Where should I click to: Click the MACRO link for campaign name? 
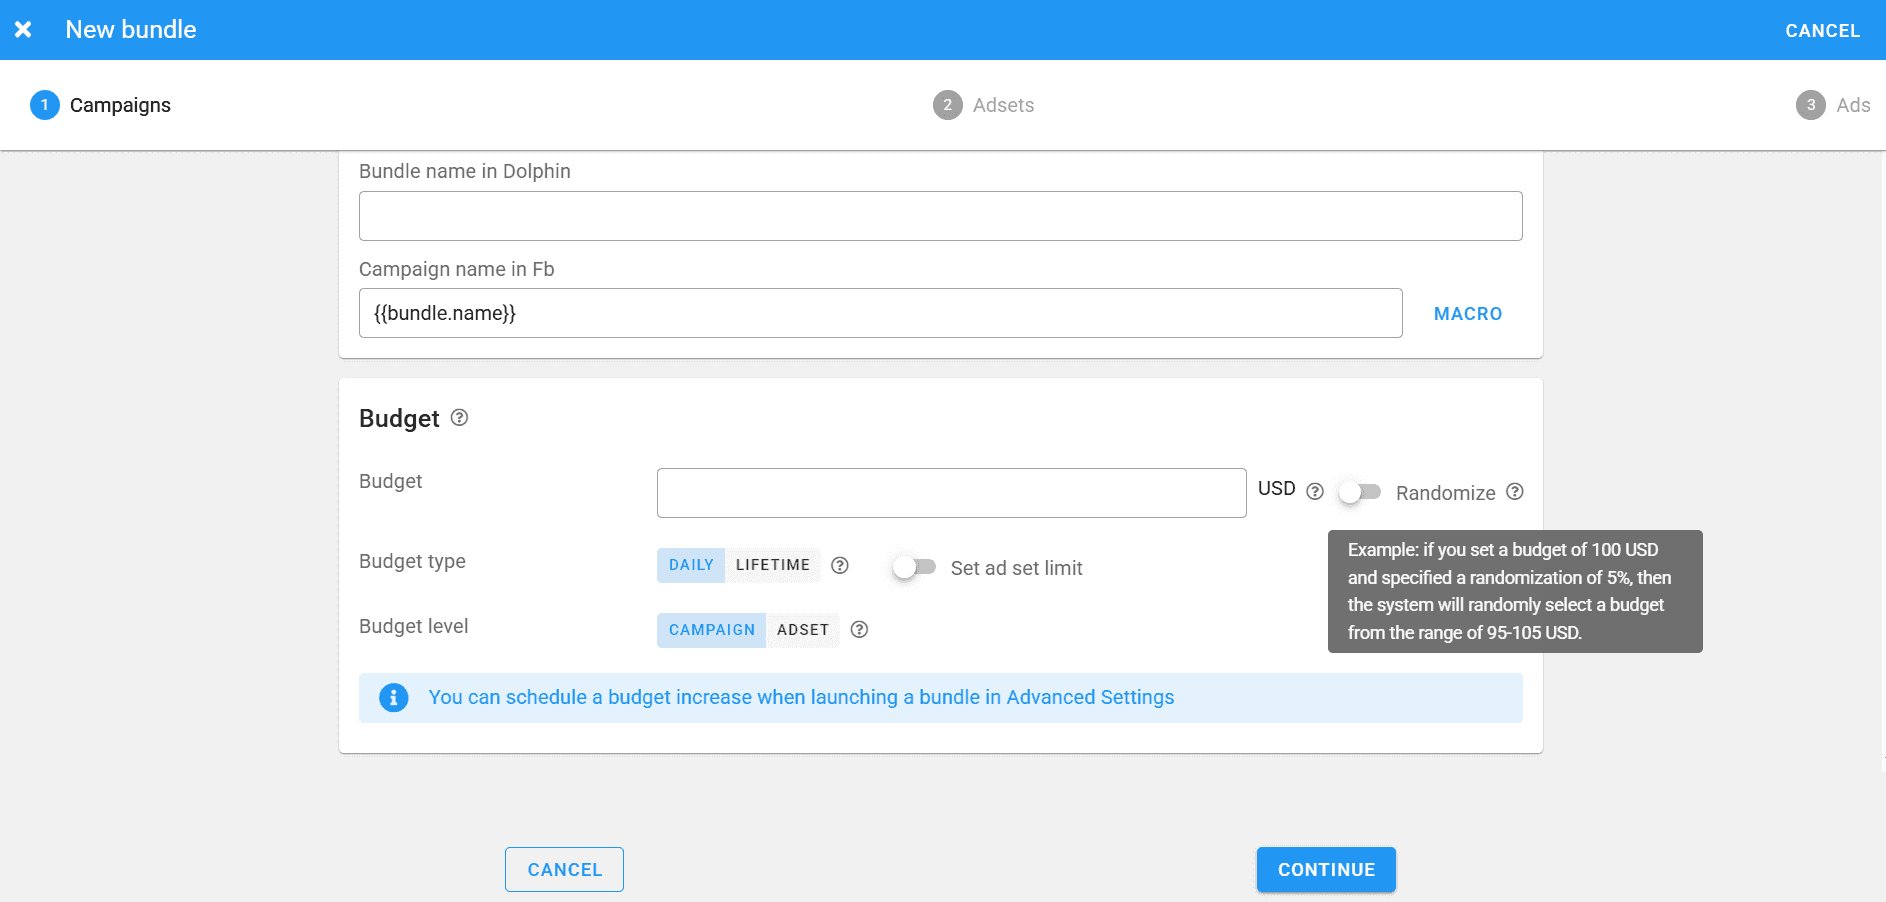(x=1467, y=314)
